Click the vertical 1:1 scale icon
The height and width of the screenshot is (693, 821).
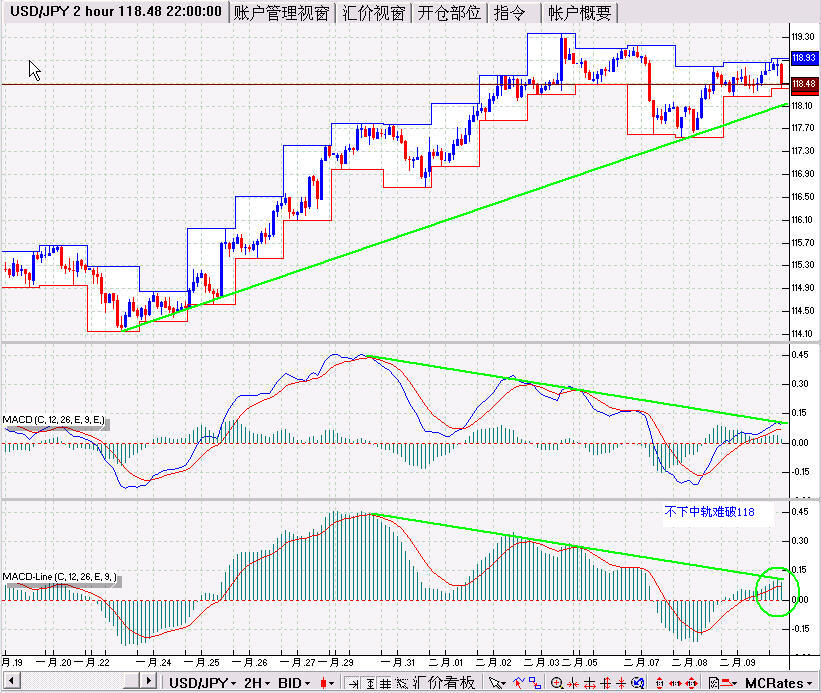pos(660,683)
